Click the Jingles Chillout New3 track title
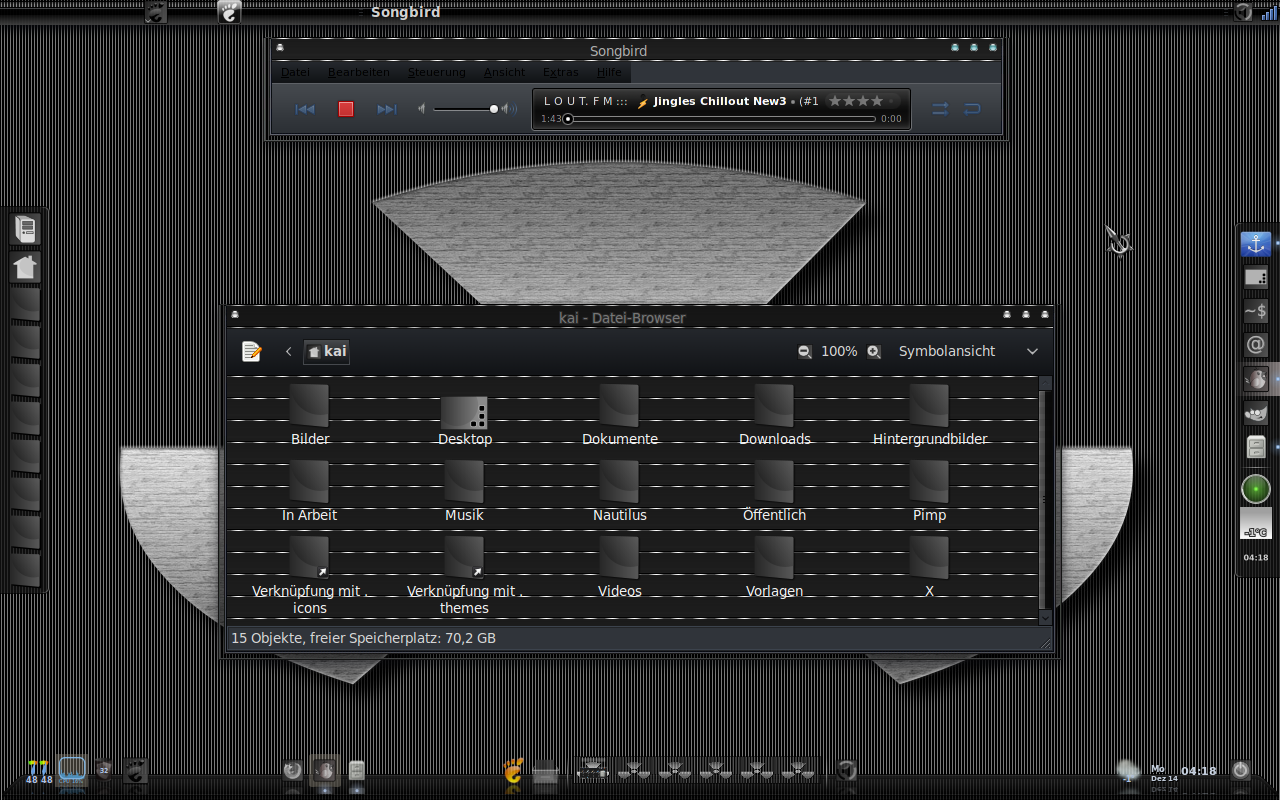The image size is (1280, 800). 720,101
